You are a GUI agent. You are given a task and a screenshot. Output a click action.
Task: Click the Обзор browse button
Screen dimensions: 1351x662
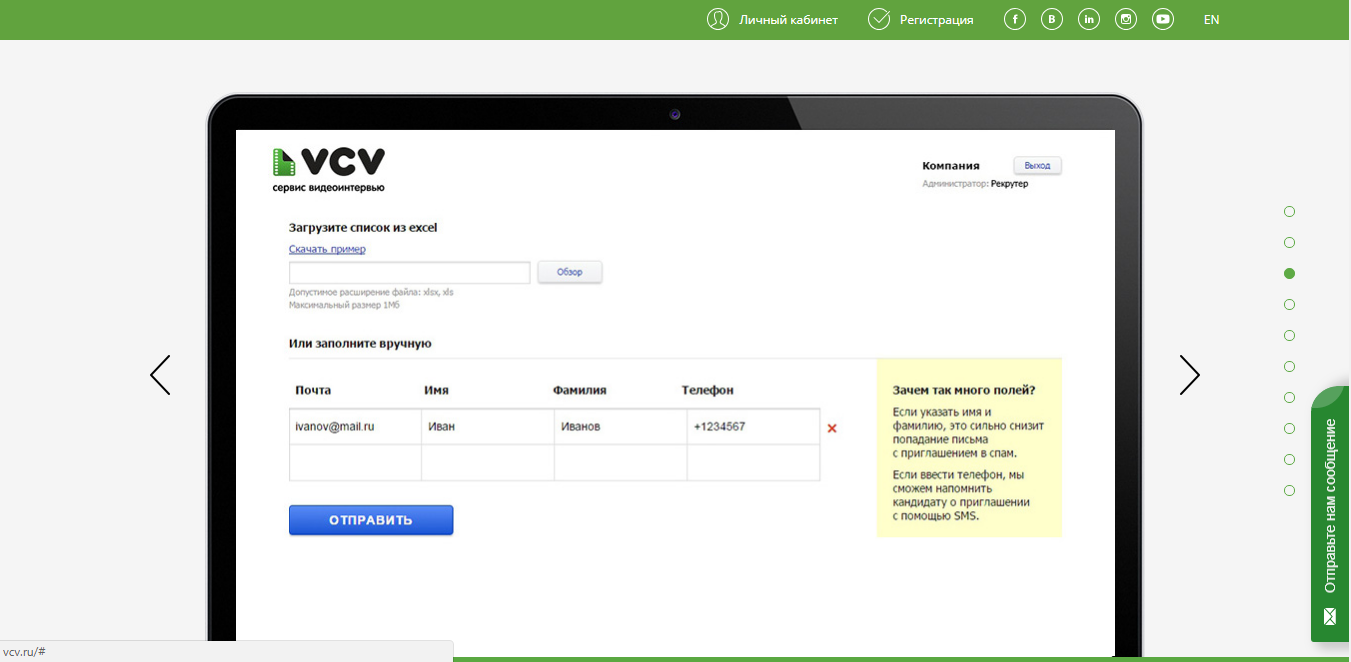tap(570, 272)
